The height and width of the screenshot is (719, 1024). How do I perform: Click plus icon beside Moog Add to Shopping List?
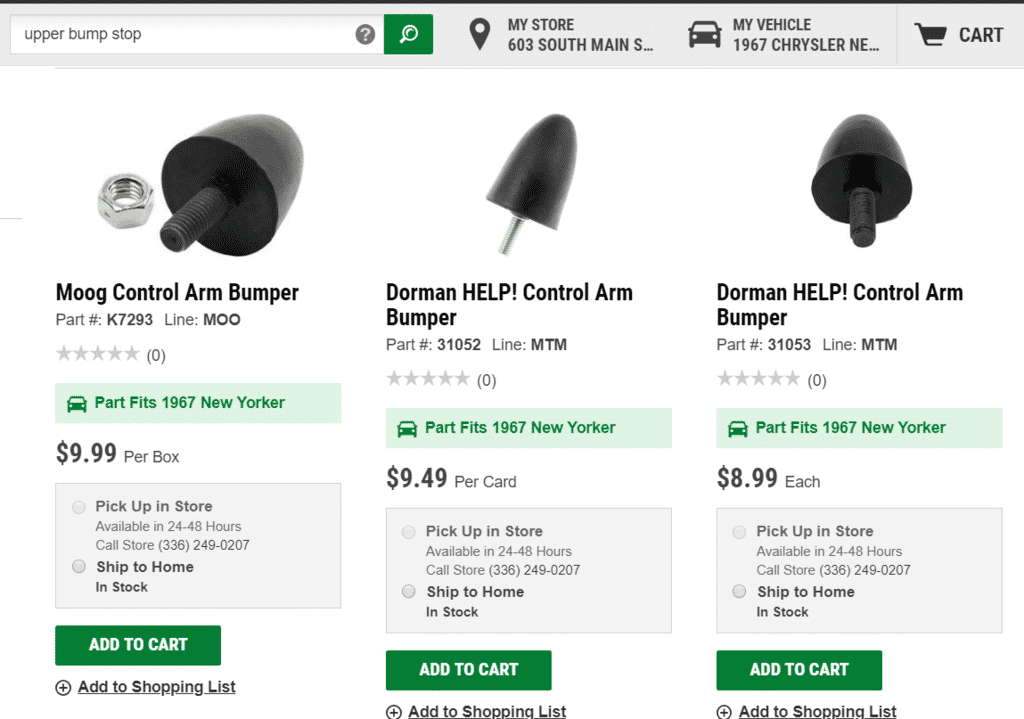point(63,688)
